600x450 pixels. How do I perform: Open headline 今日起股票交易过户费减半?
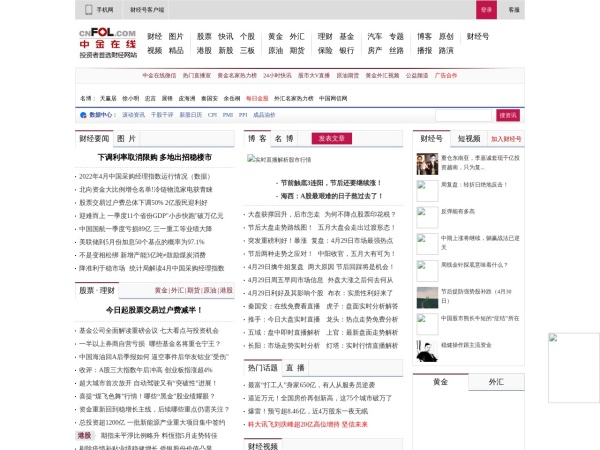pyautogui.click(x=154, y=310)
